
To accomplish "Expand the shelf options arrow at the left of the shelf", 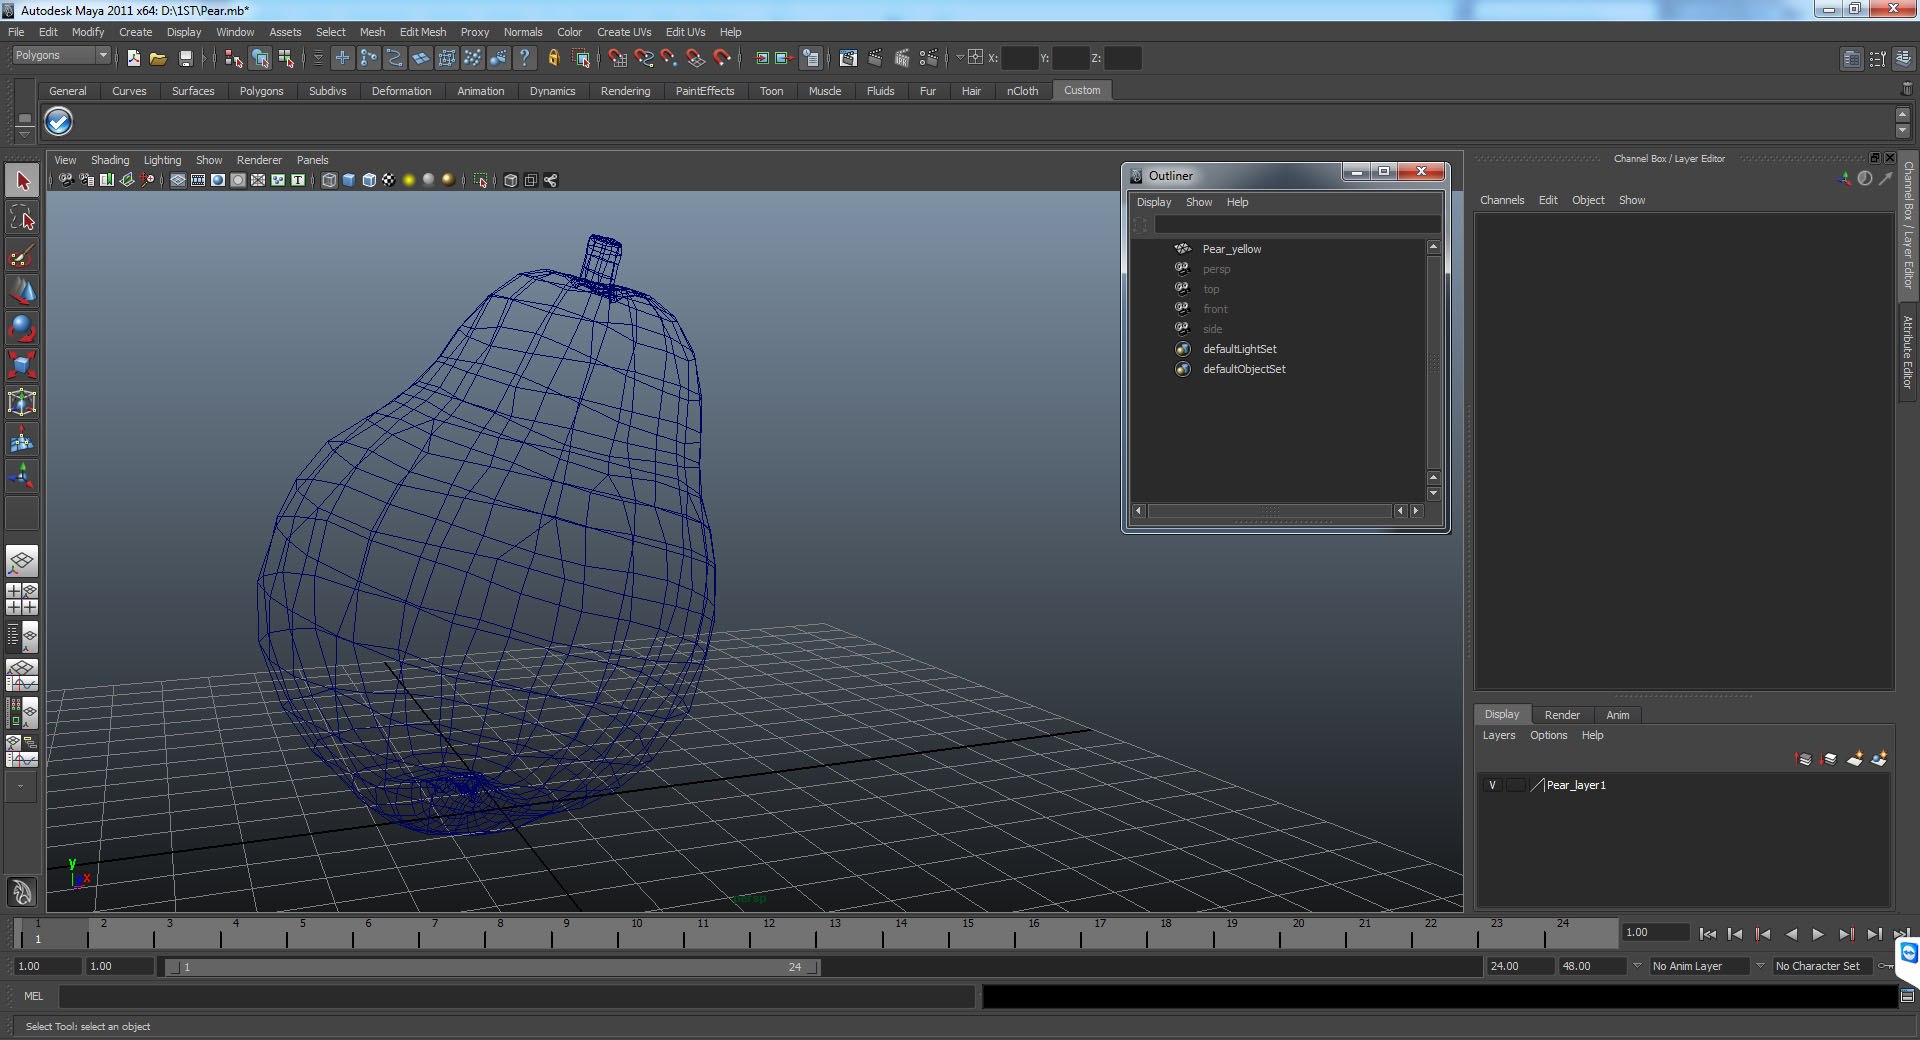I will click(x=24, y=135).
